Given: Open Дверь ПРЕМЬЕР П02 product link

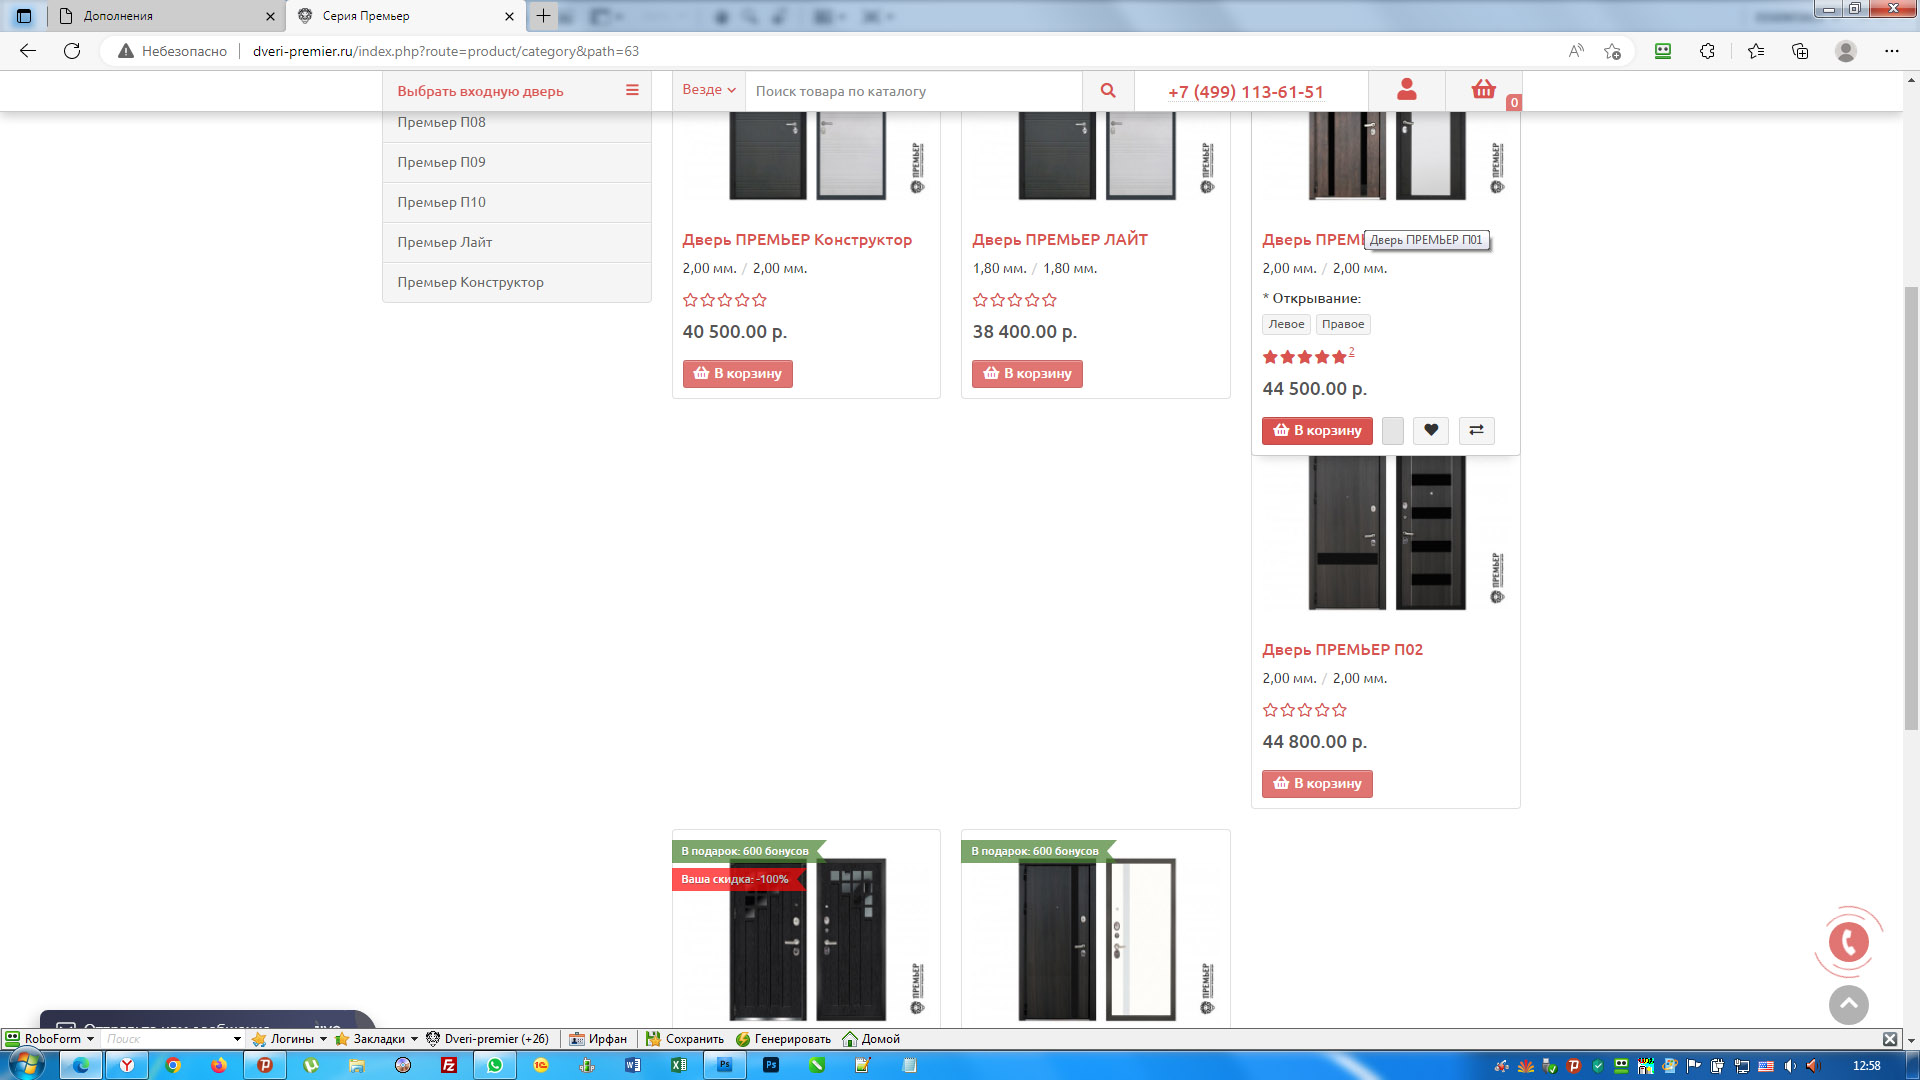Looking at the screenshot, I should tap(1342, 650).
